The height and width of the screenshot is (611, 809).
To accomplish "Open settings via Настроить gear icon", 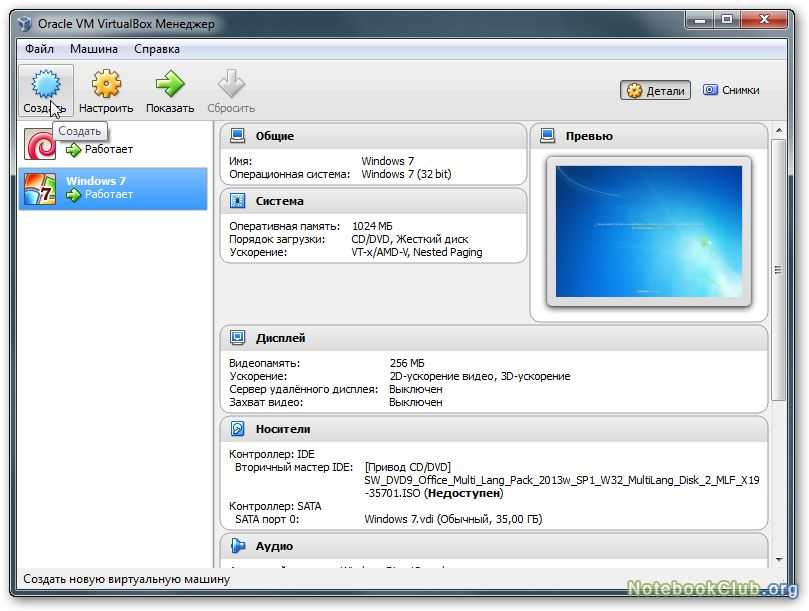I will pos(106,84).
